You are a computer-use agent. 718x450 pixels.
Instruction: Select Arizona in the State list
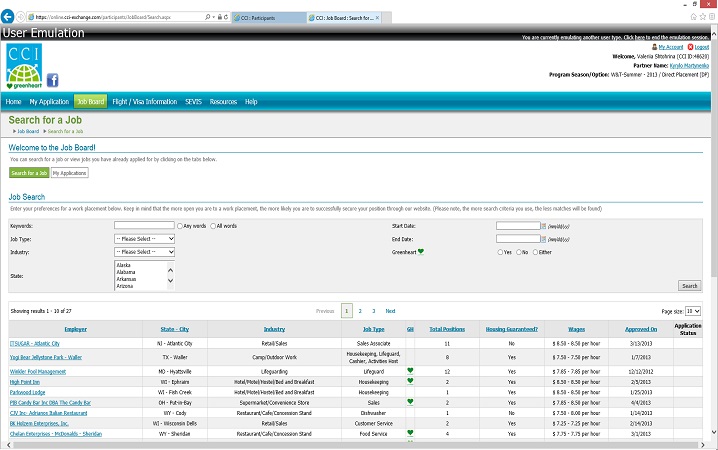tap(125, 286)
